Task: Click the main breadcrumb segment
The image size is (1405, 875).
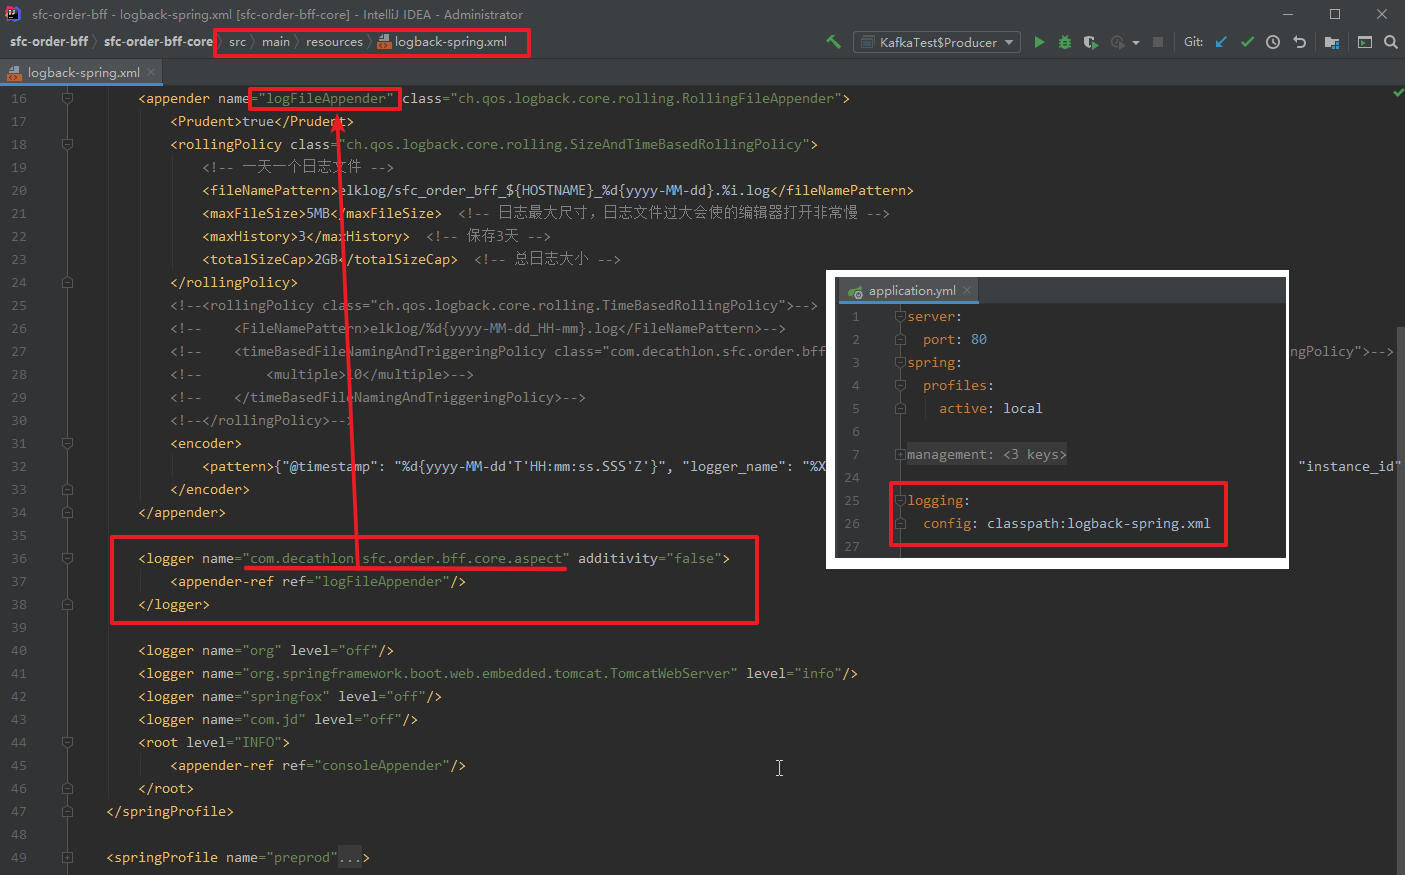Action: coord(276,42)
